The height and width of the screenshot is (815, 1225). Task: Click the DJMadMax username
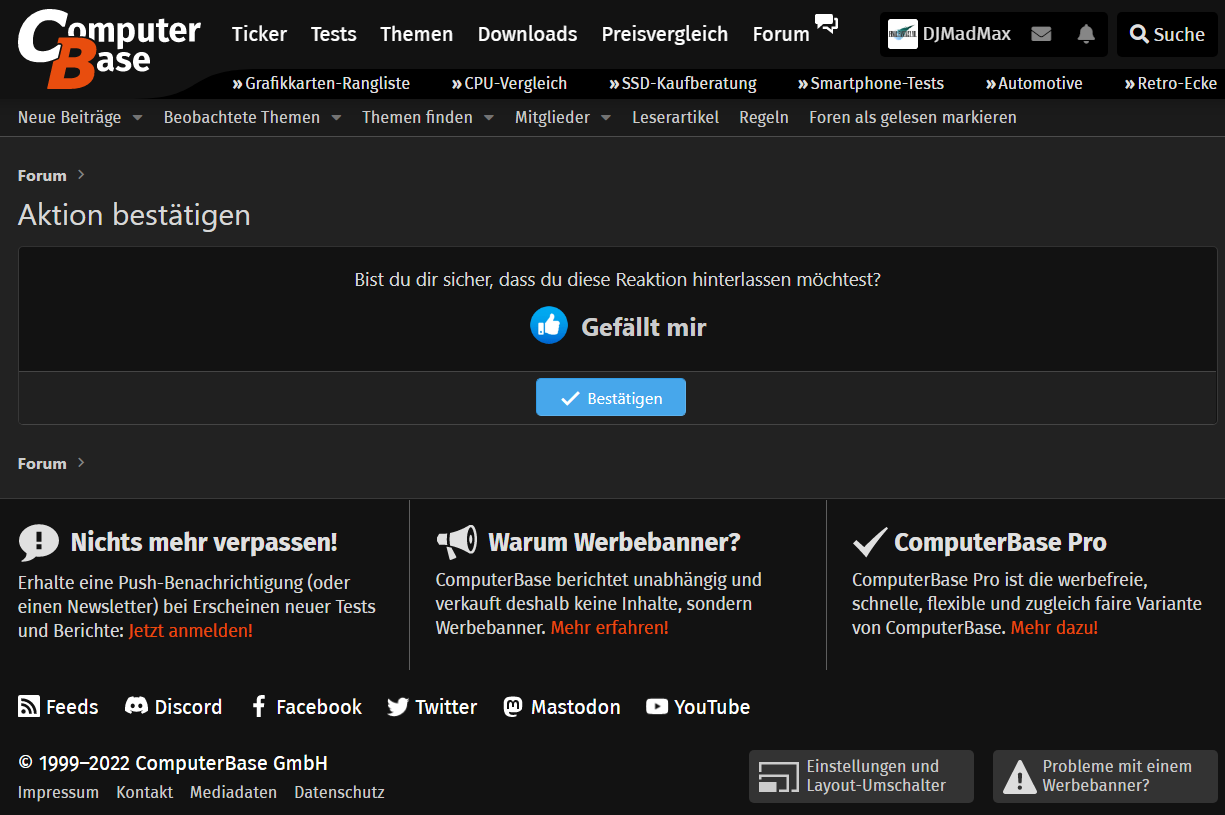coord(966,34)
